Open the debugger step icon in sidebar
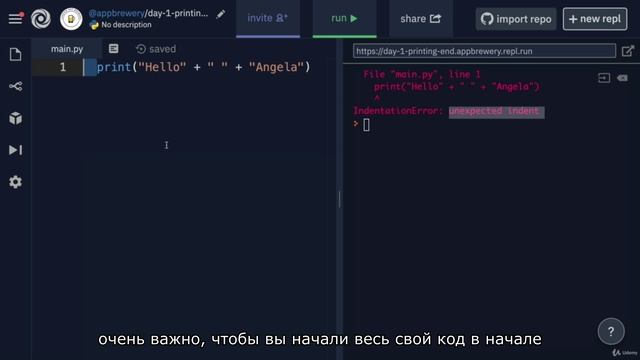The image size is (640, 360). pos(16,150)
